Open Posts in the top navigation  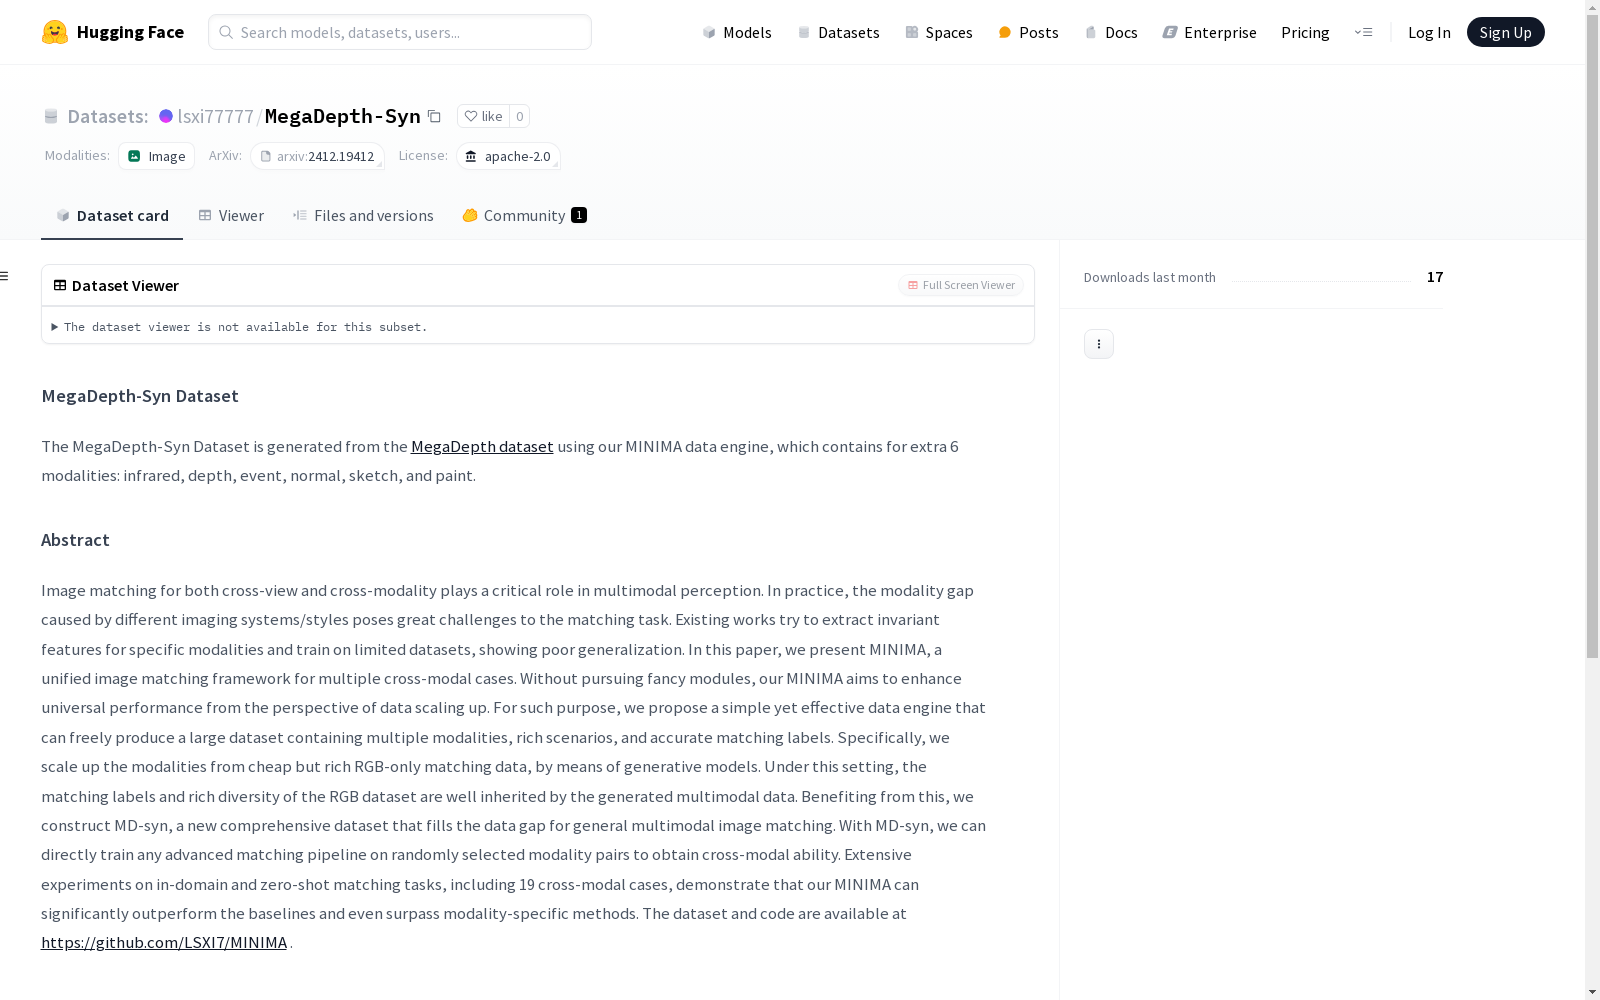click(x=1028, y=32)
